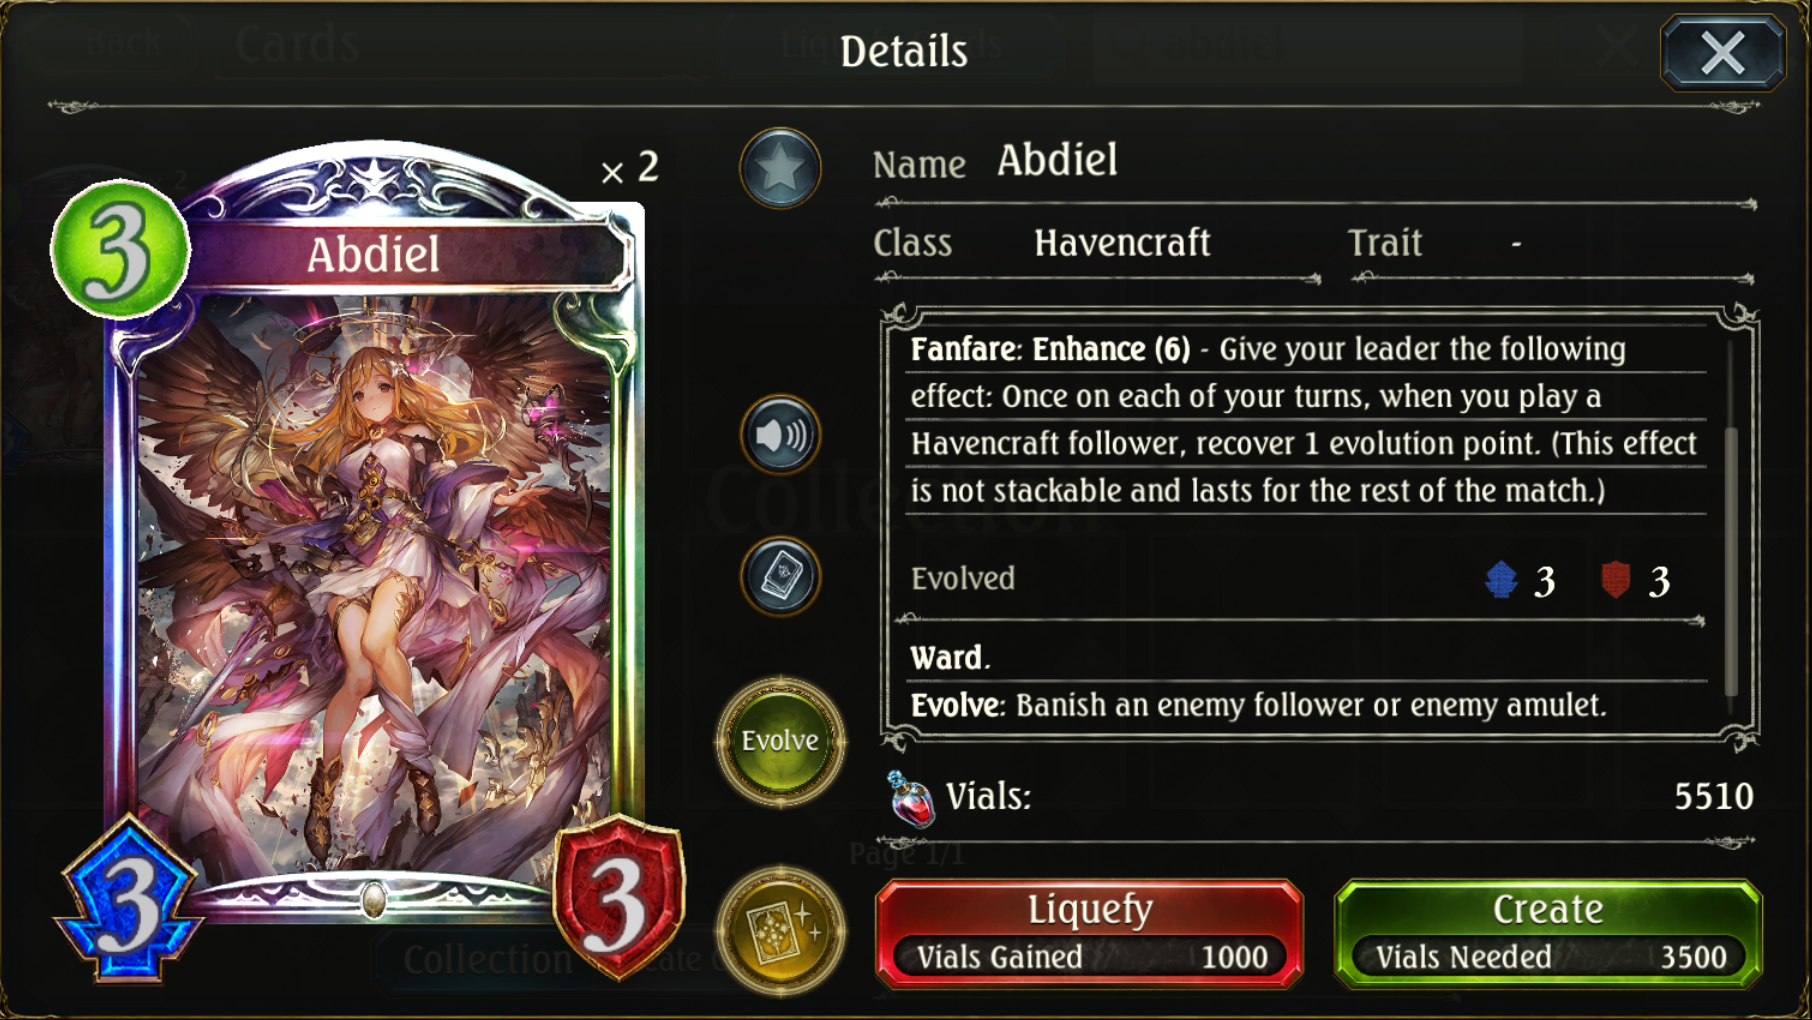Click the vials potion icon

point(910,799)
